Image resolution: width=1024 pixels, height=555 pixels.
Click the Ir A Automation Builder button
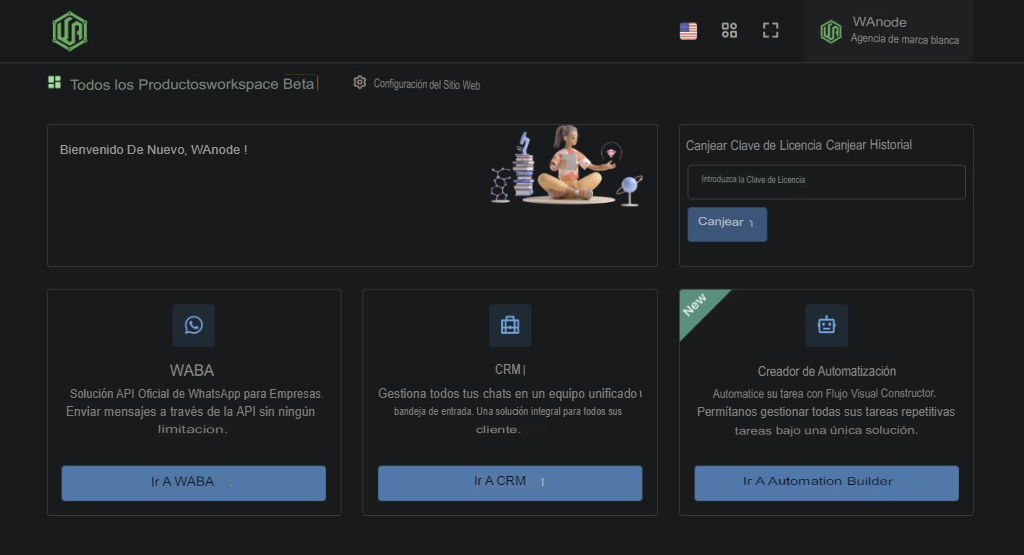pyautogui.click(x=826, y=483)
